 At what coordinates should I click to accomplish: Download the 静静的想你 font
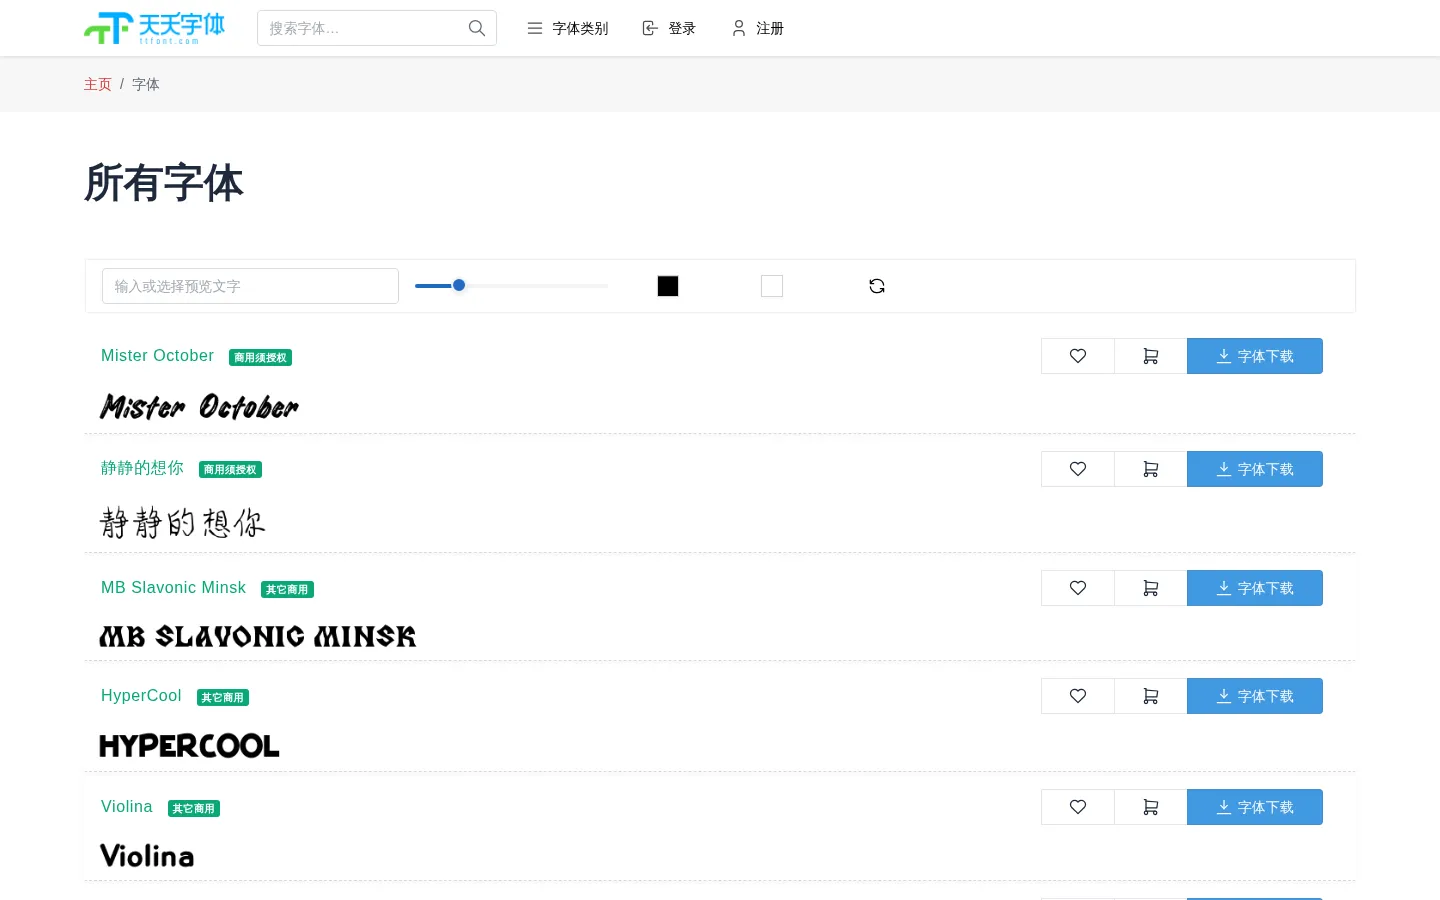click(1255, 469)
